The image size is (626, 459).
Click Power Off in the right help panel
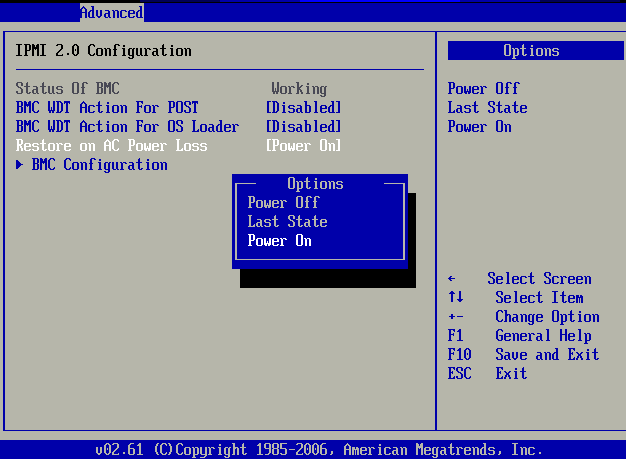tap(483, 89)
